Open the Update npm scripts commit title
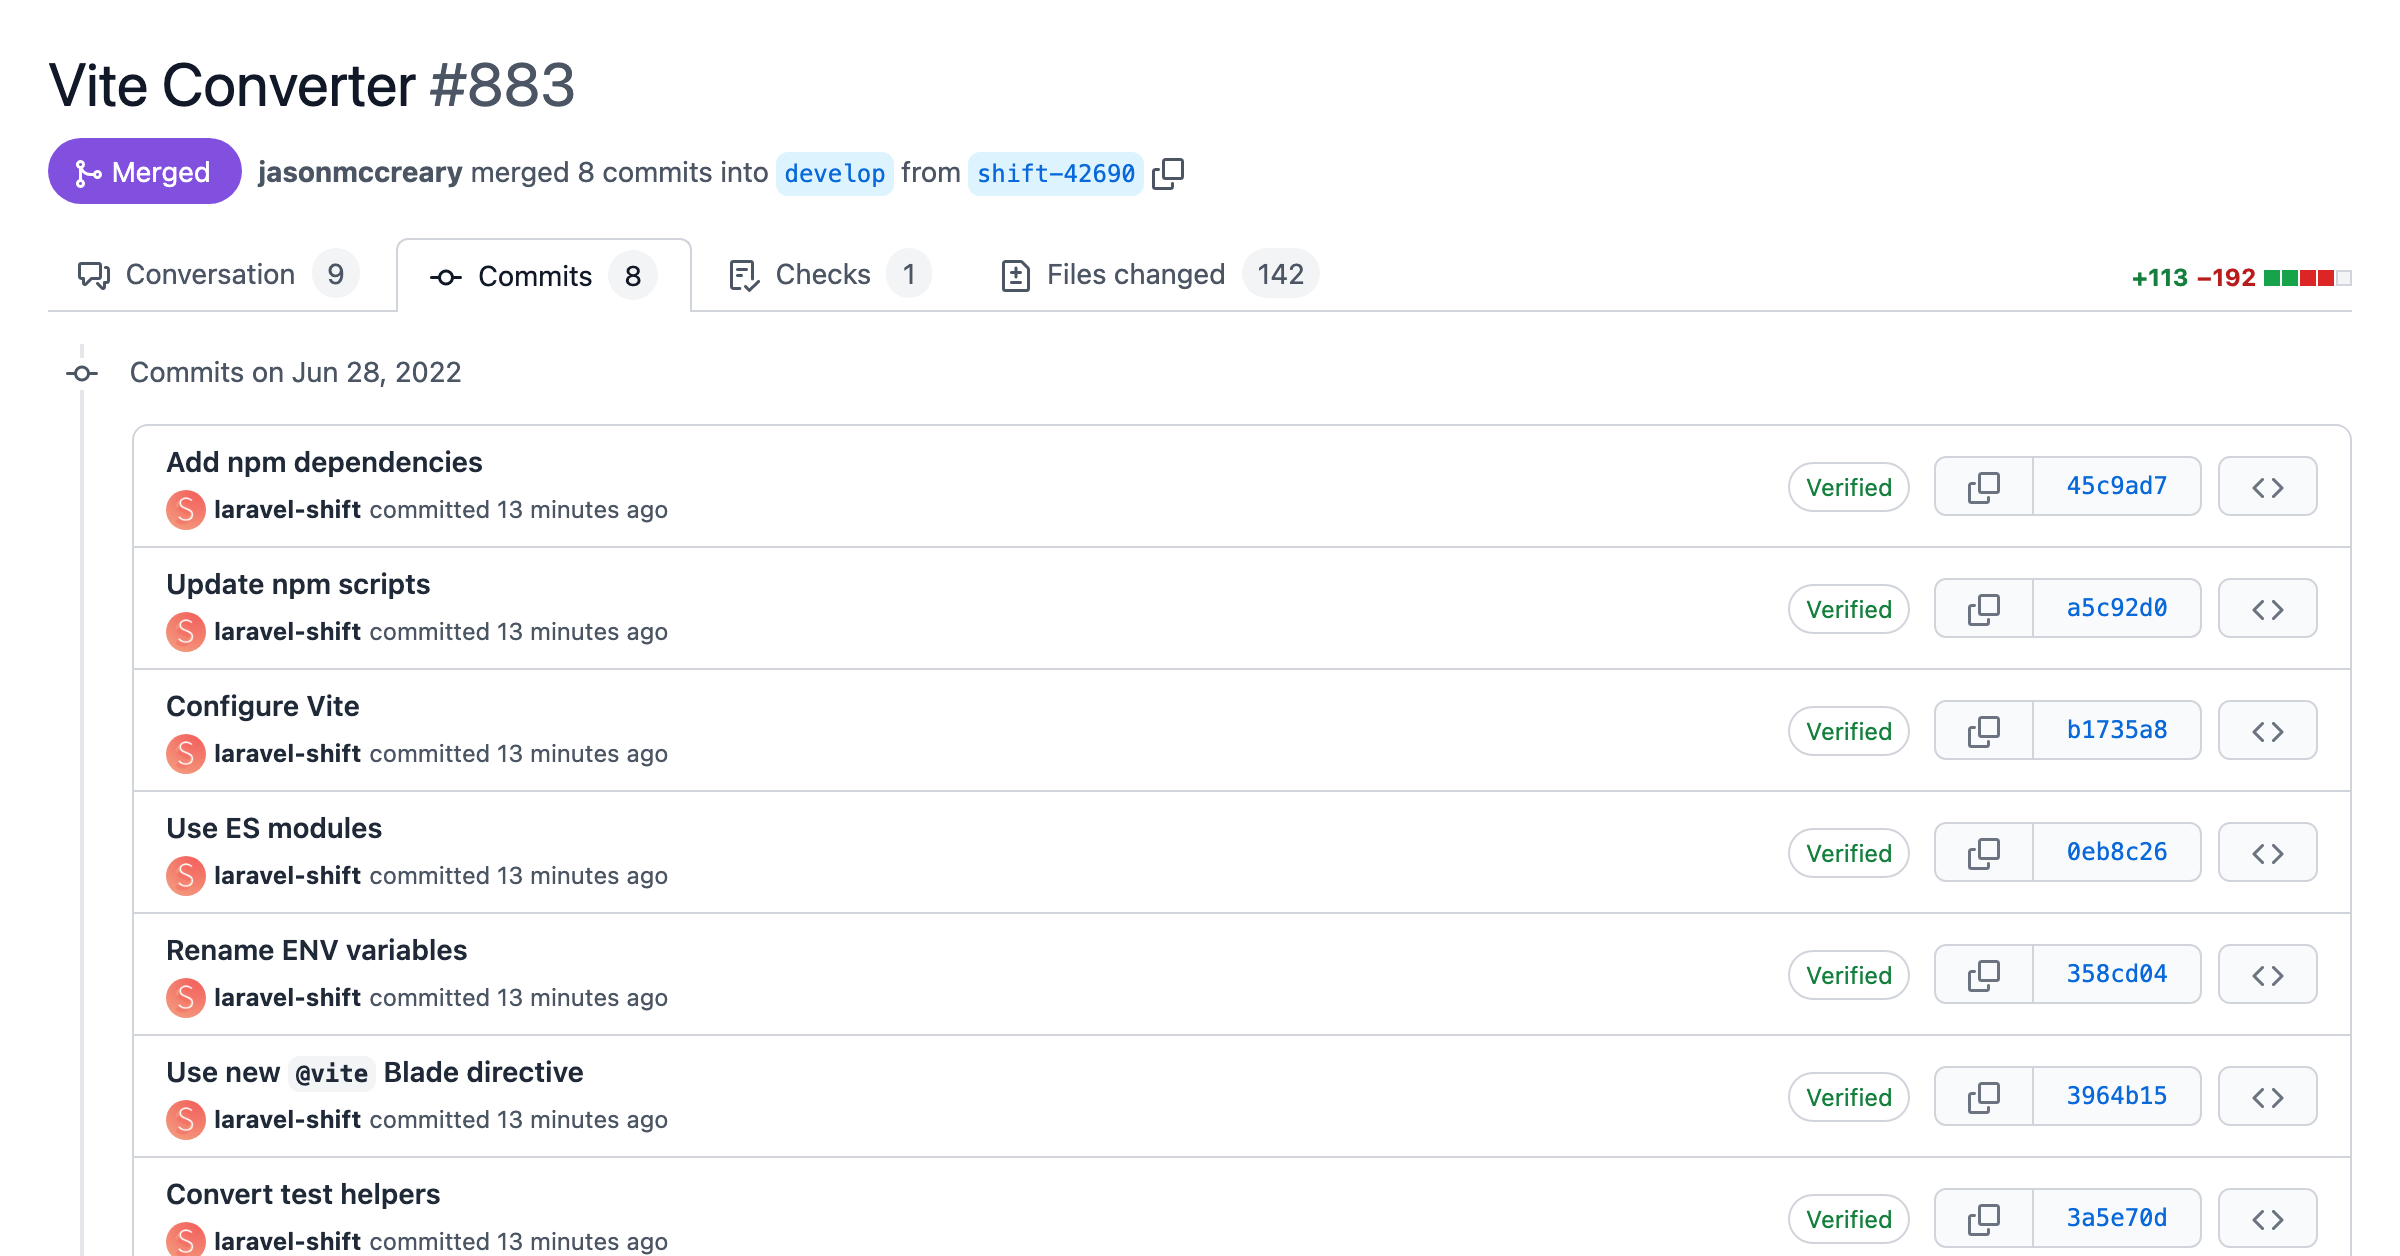This screenshot has height=1256, width=2400. [x=297, y=584]
